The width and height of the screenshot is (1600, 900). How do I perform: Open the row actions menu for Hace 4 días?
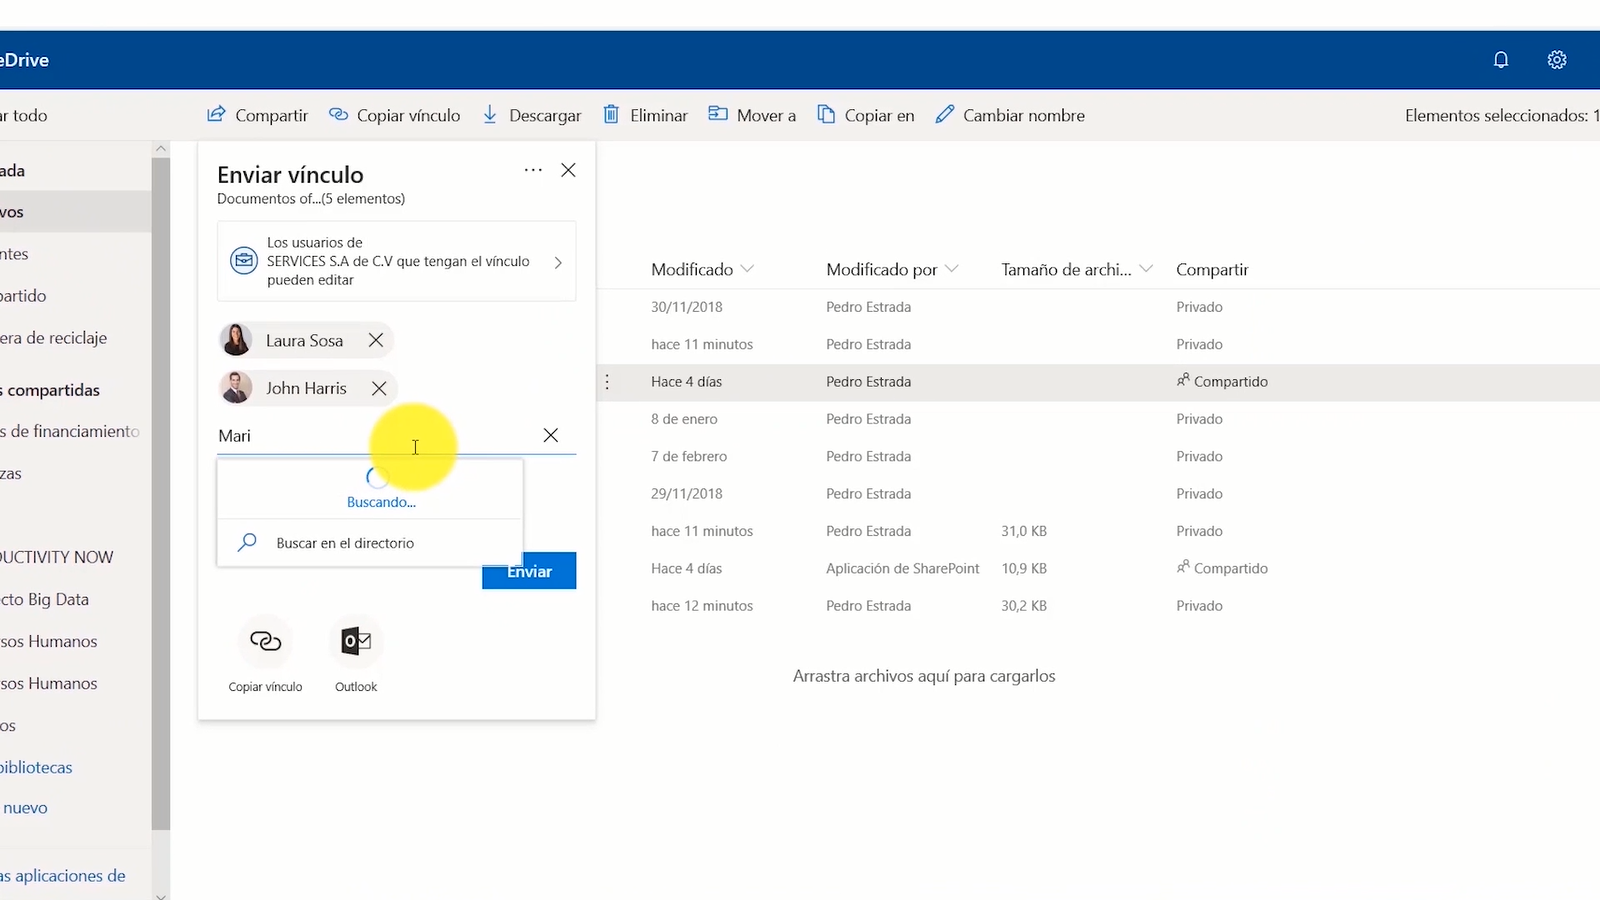point(607,382)
